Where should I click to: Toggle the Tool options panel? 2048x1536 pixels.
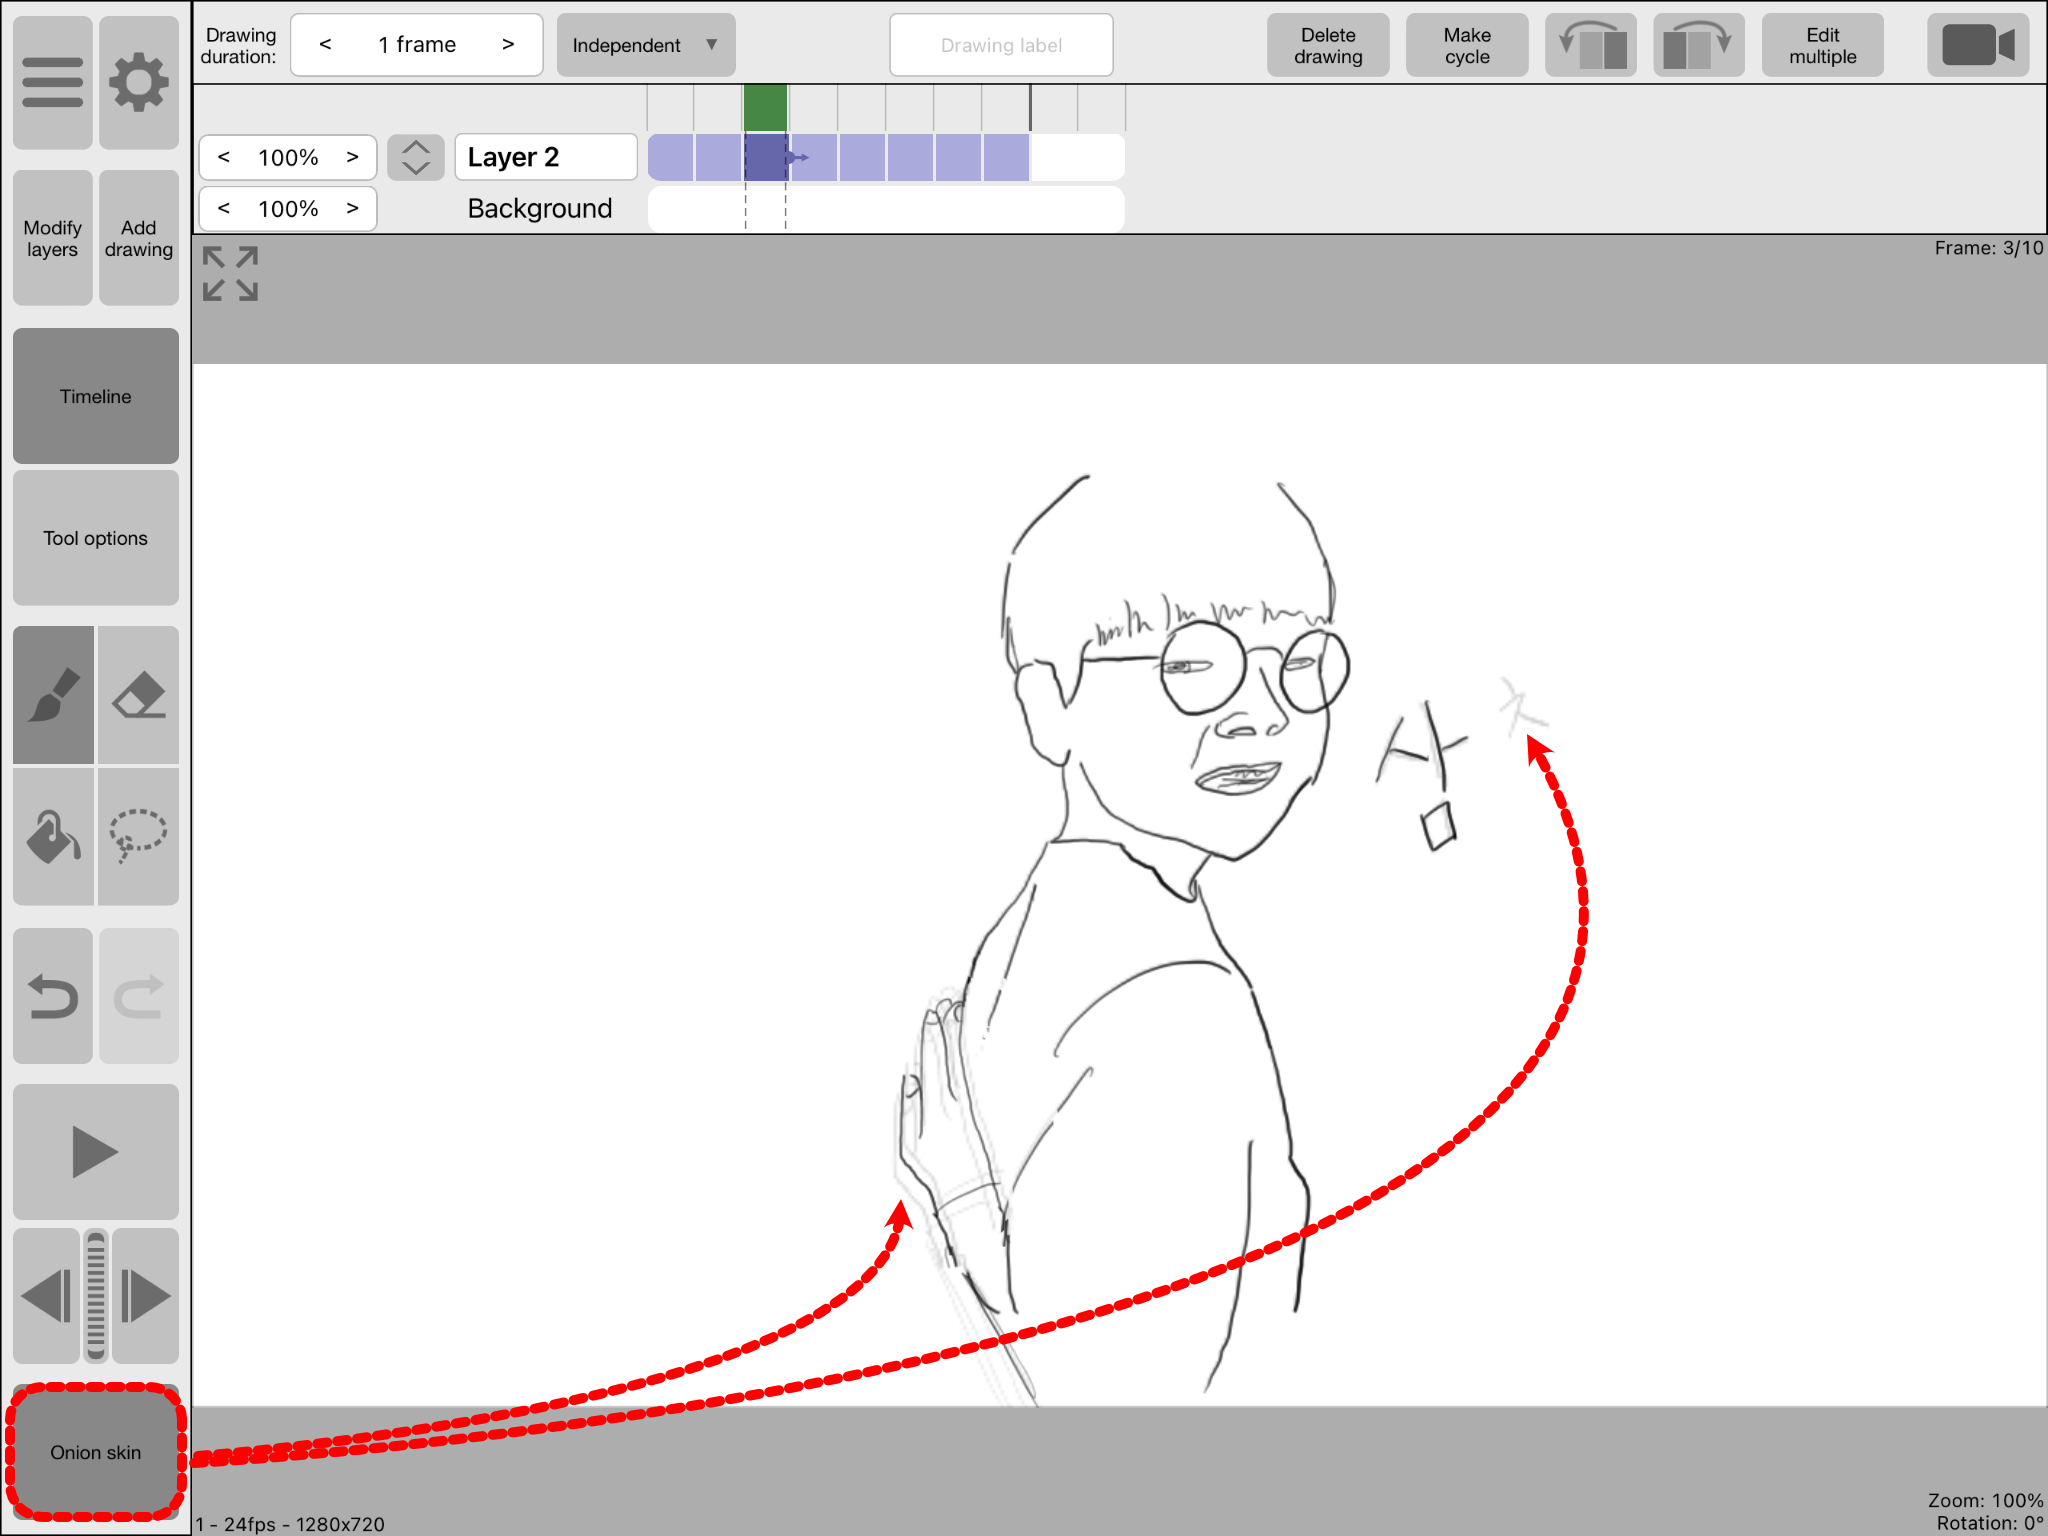(96, 538)
